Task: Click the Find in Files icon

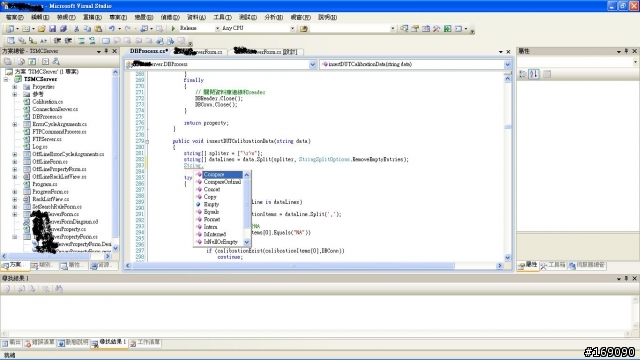Action: (304, 29)
